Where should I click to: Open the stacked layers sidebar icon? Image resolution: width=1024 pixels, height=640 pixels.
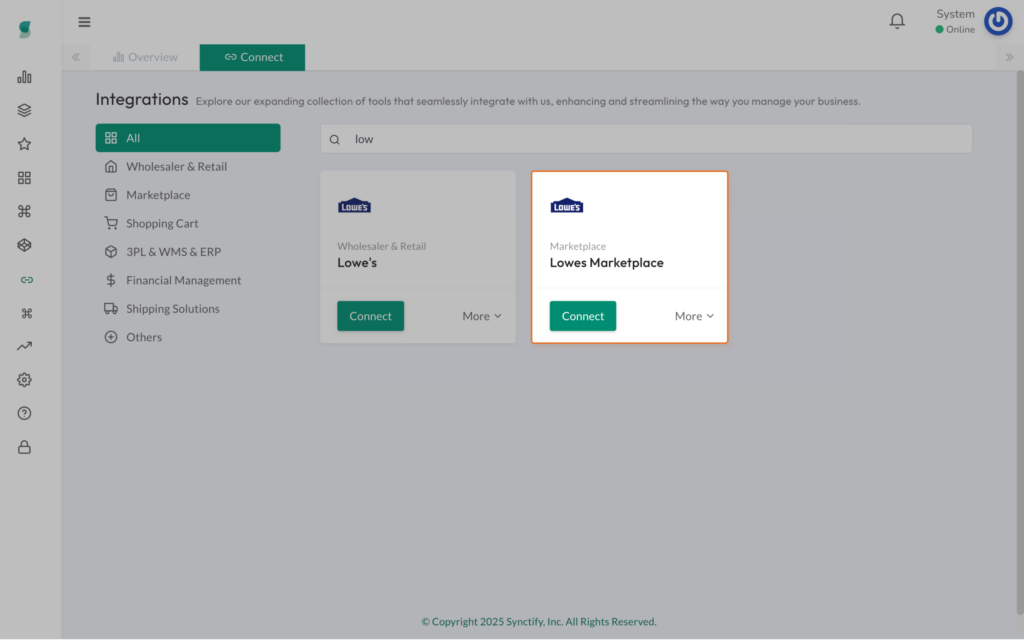(24, 110)
